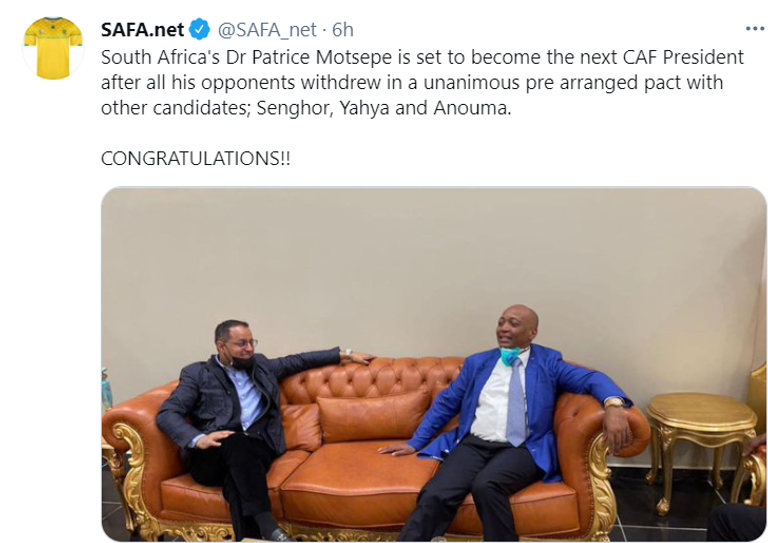The width and height of the screenshot is (768, 543).
Task: Click 'CAF President' in the tweet text
Action: point(692,56)
